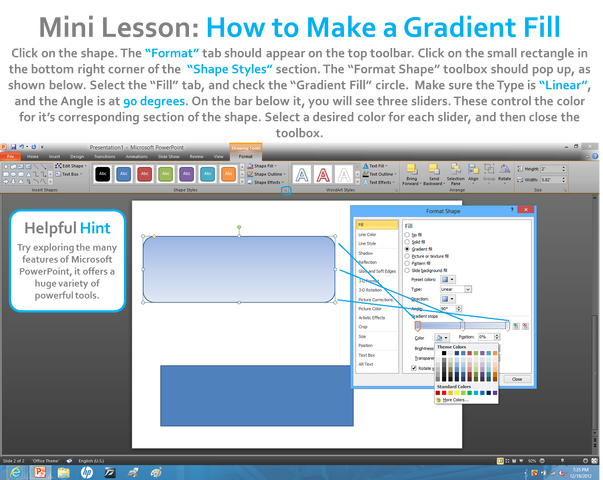Switch to the Design ribbon tab

coord(77,157)
